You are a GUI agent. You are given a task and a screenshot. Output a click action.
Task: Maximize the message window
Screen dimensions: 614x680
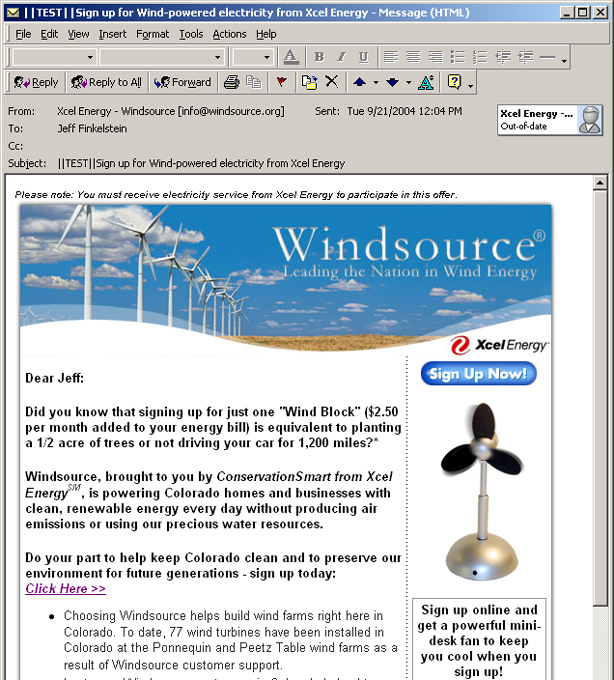point(583,13)
